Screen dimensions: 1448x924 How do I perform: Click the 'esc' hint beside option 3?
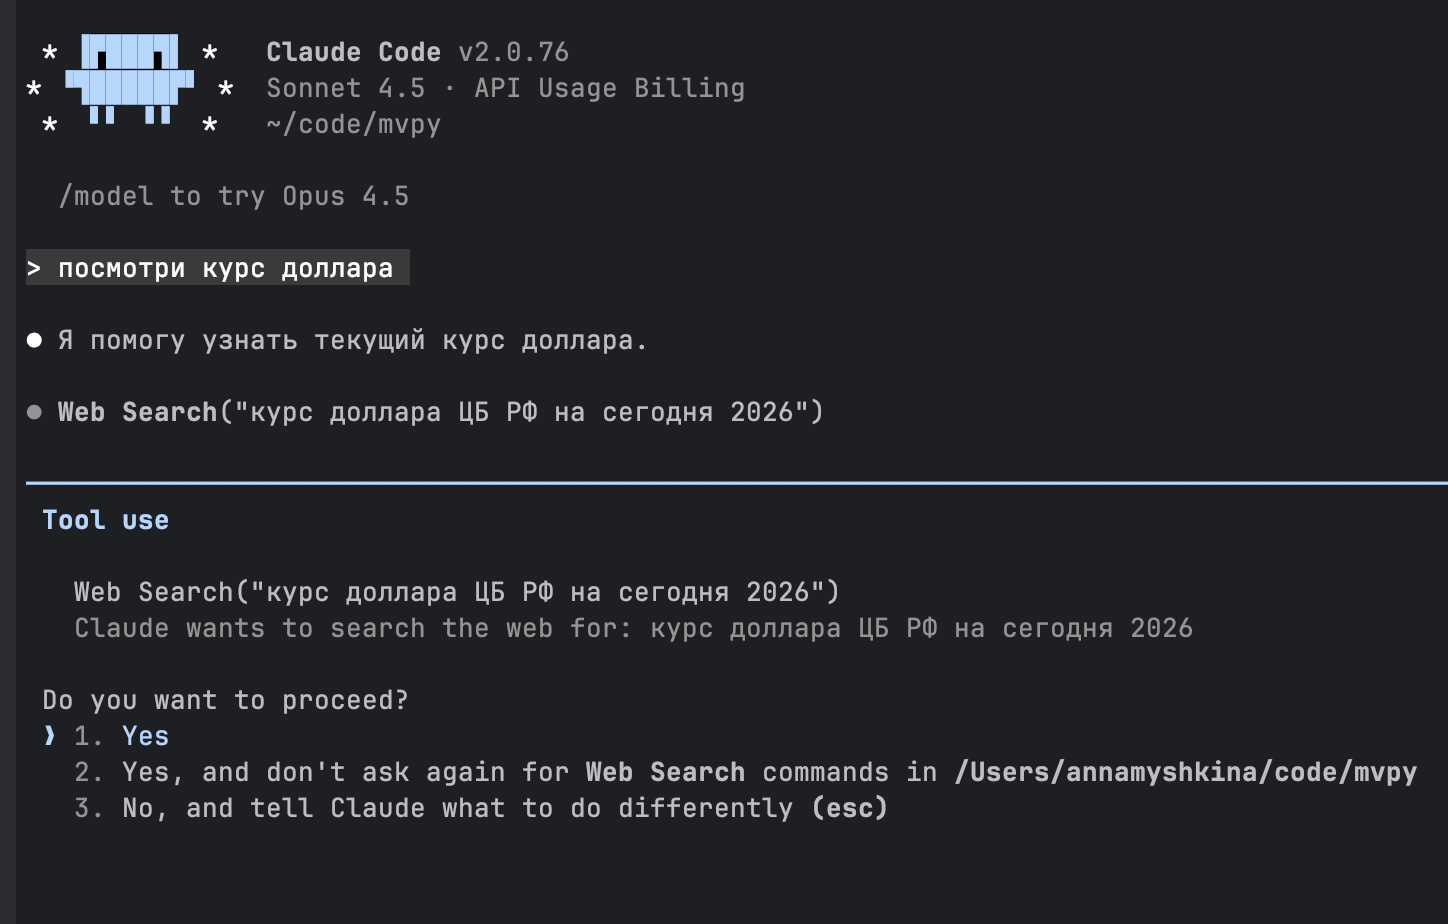coord(851,808)
